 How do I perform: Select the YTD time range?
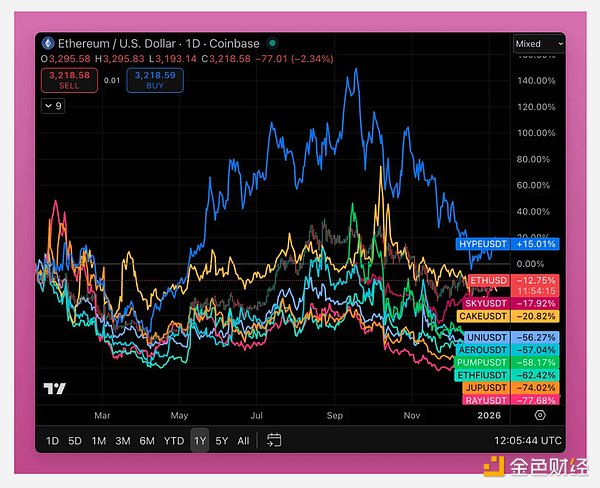(174, 441)
